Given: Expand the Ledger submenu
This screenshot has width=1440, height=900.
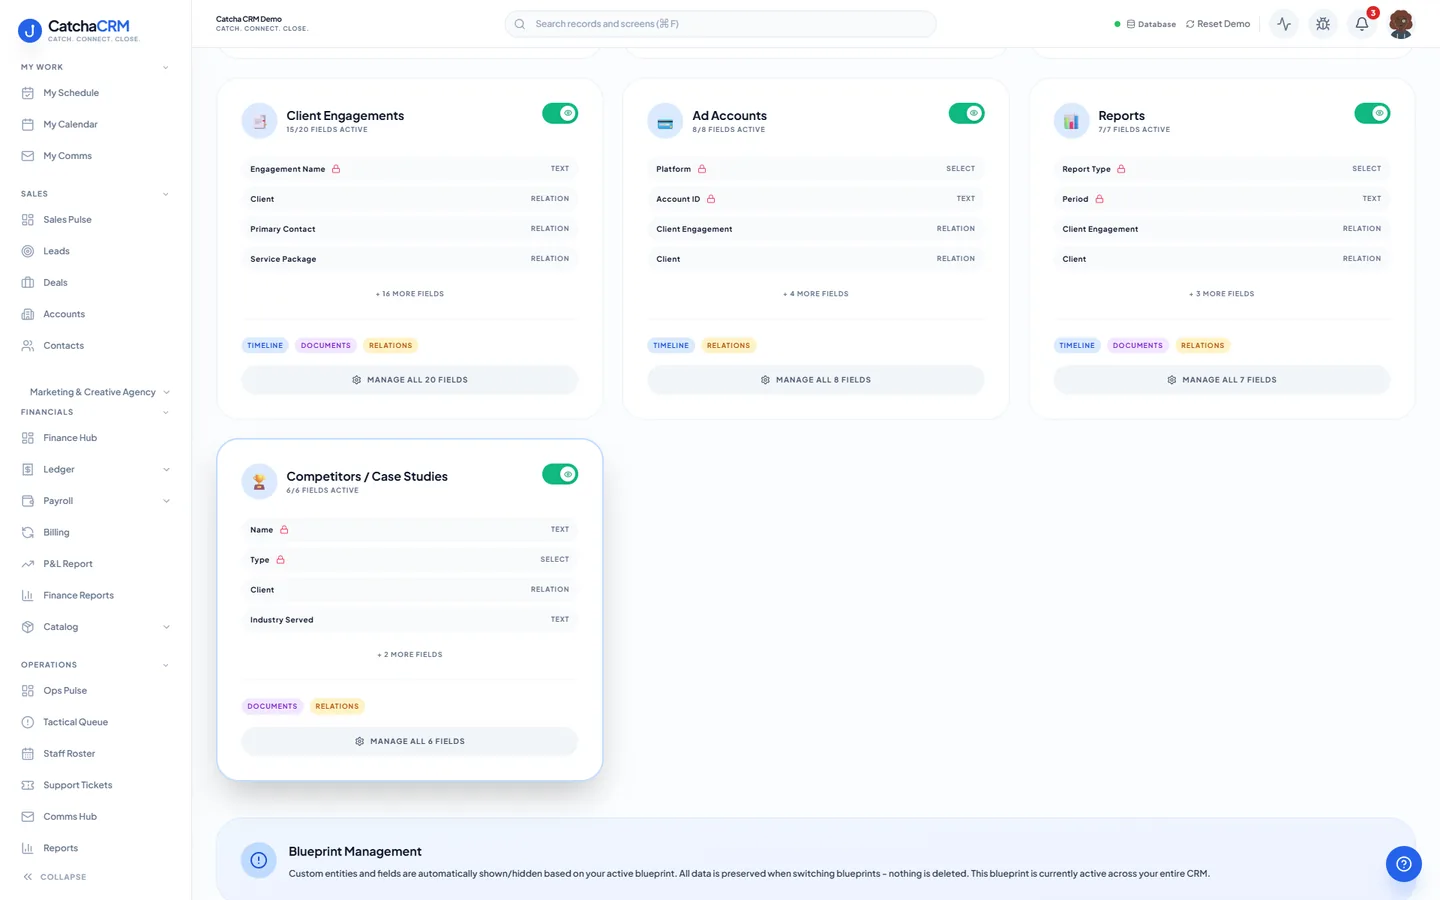Looking at the screenshot, I should [x=166, y=470].
